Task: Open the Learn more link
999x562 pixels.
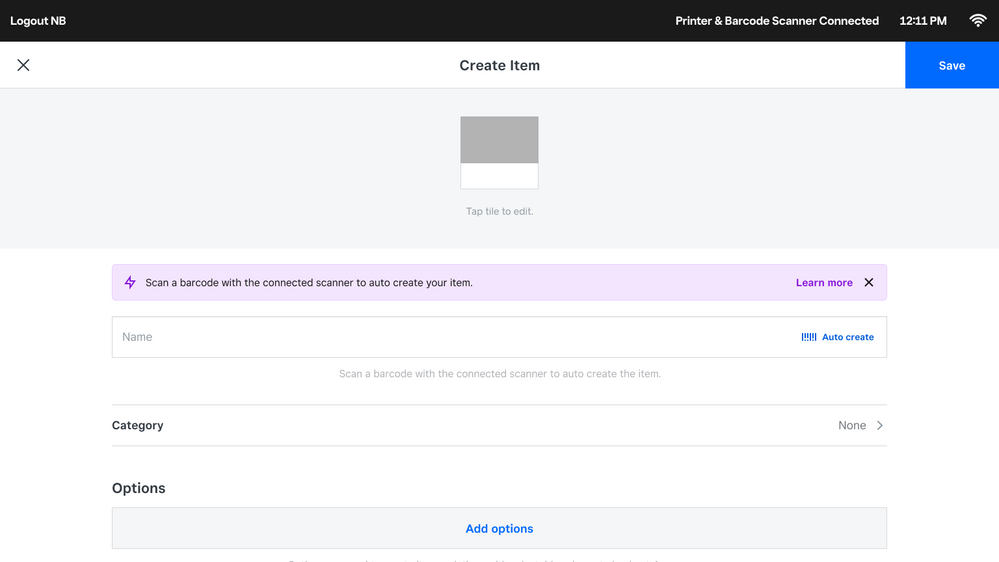Action: click(x=824, y=283)
